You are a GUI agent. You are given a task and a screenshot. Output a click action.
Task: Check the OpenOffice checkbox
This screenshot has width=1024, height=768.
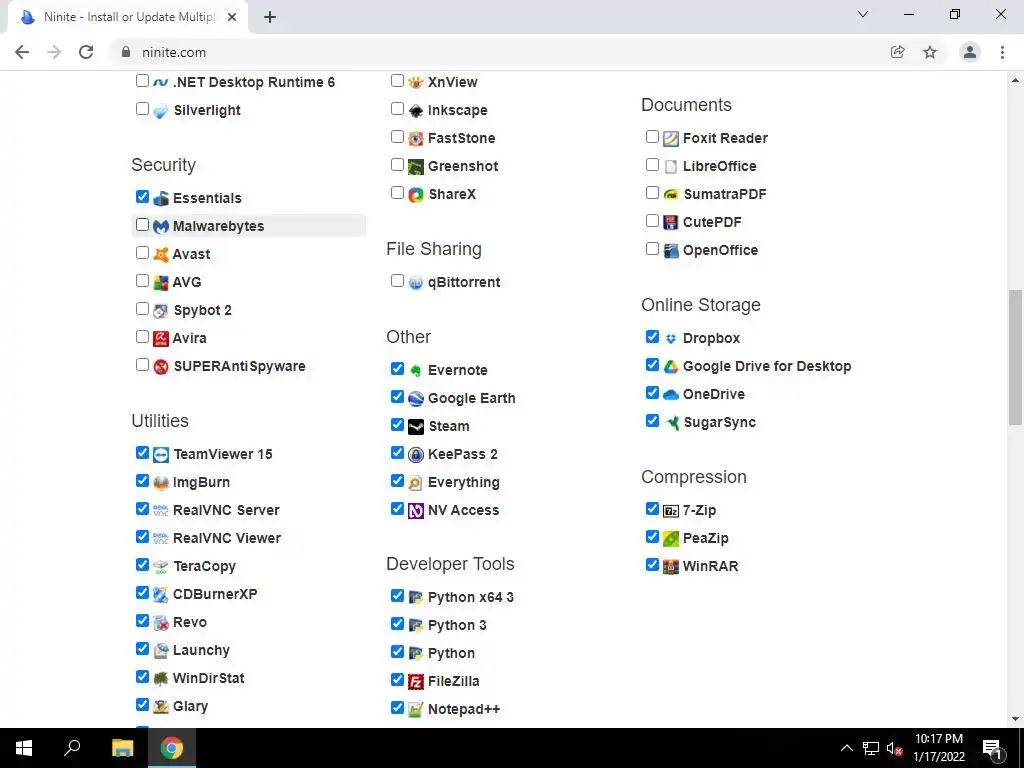pos(652,249)
